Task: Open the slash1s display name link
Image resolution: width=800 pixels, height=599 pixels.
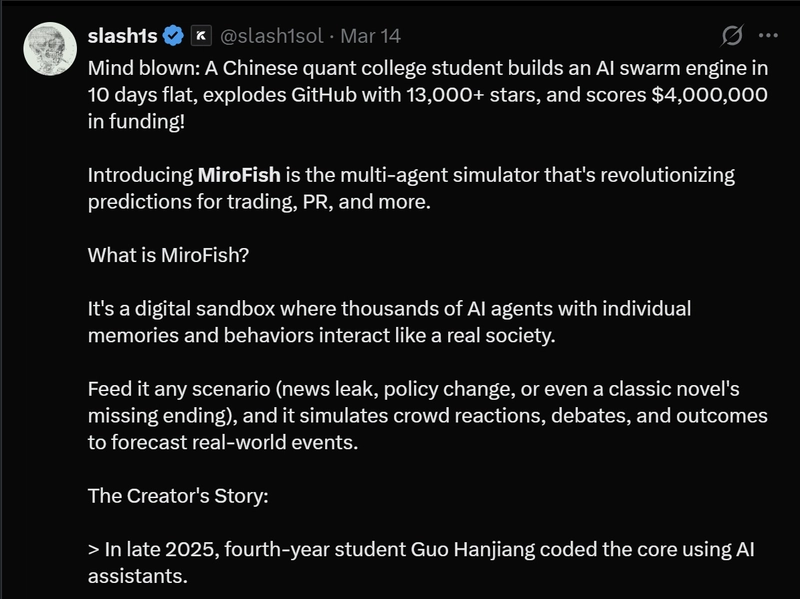Action: 123,36
